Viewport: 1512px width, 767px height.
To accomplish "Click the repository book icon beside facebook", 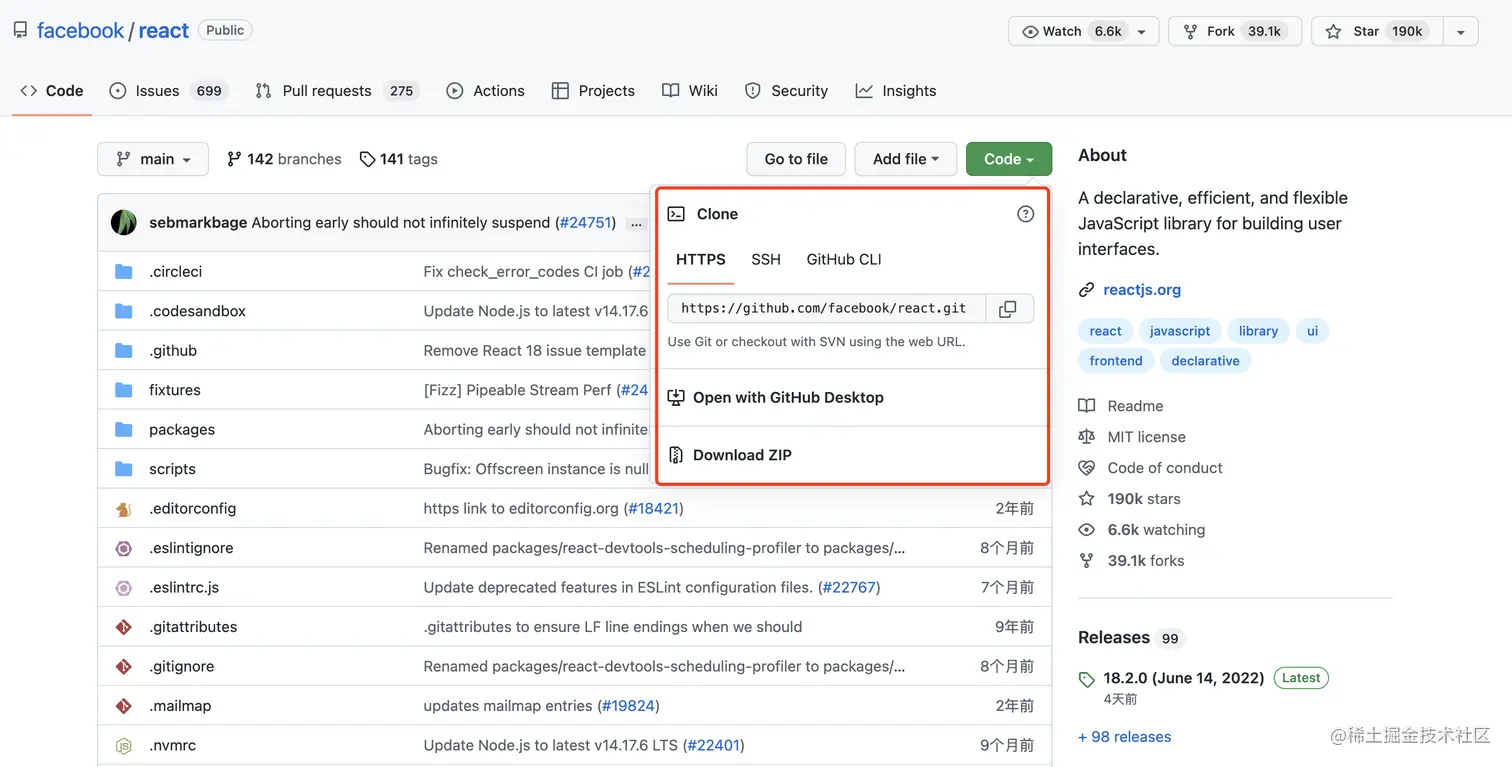I will [x=21, y=31].
